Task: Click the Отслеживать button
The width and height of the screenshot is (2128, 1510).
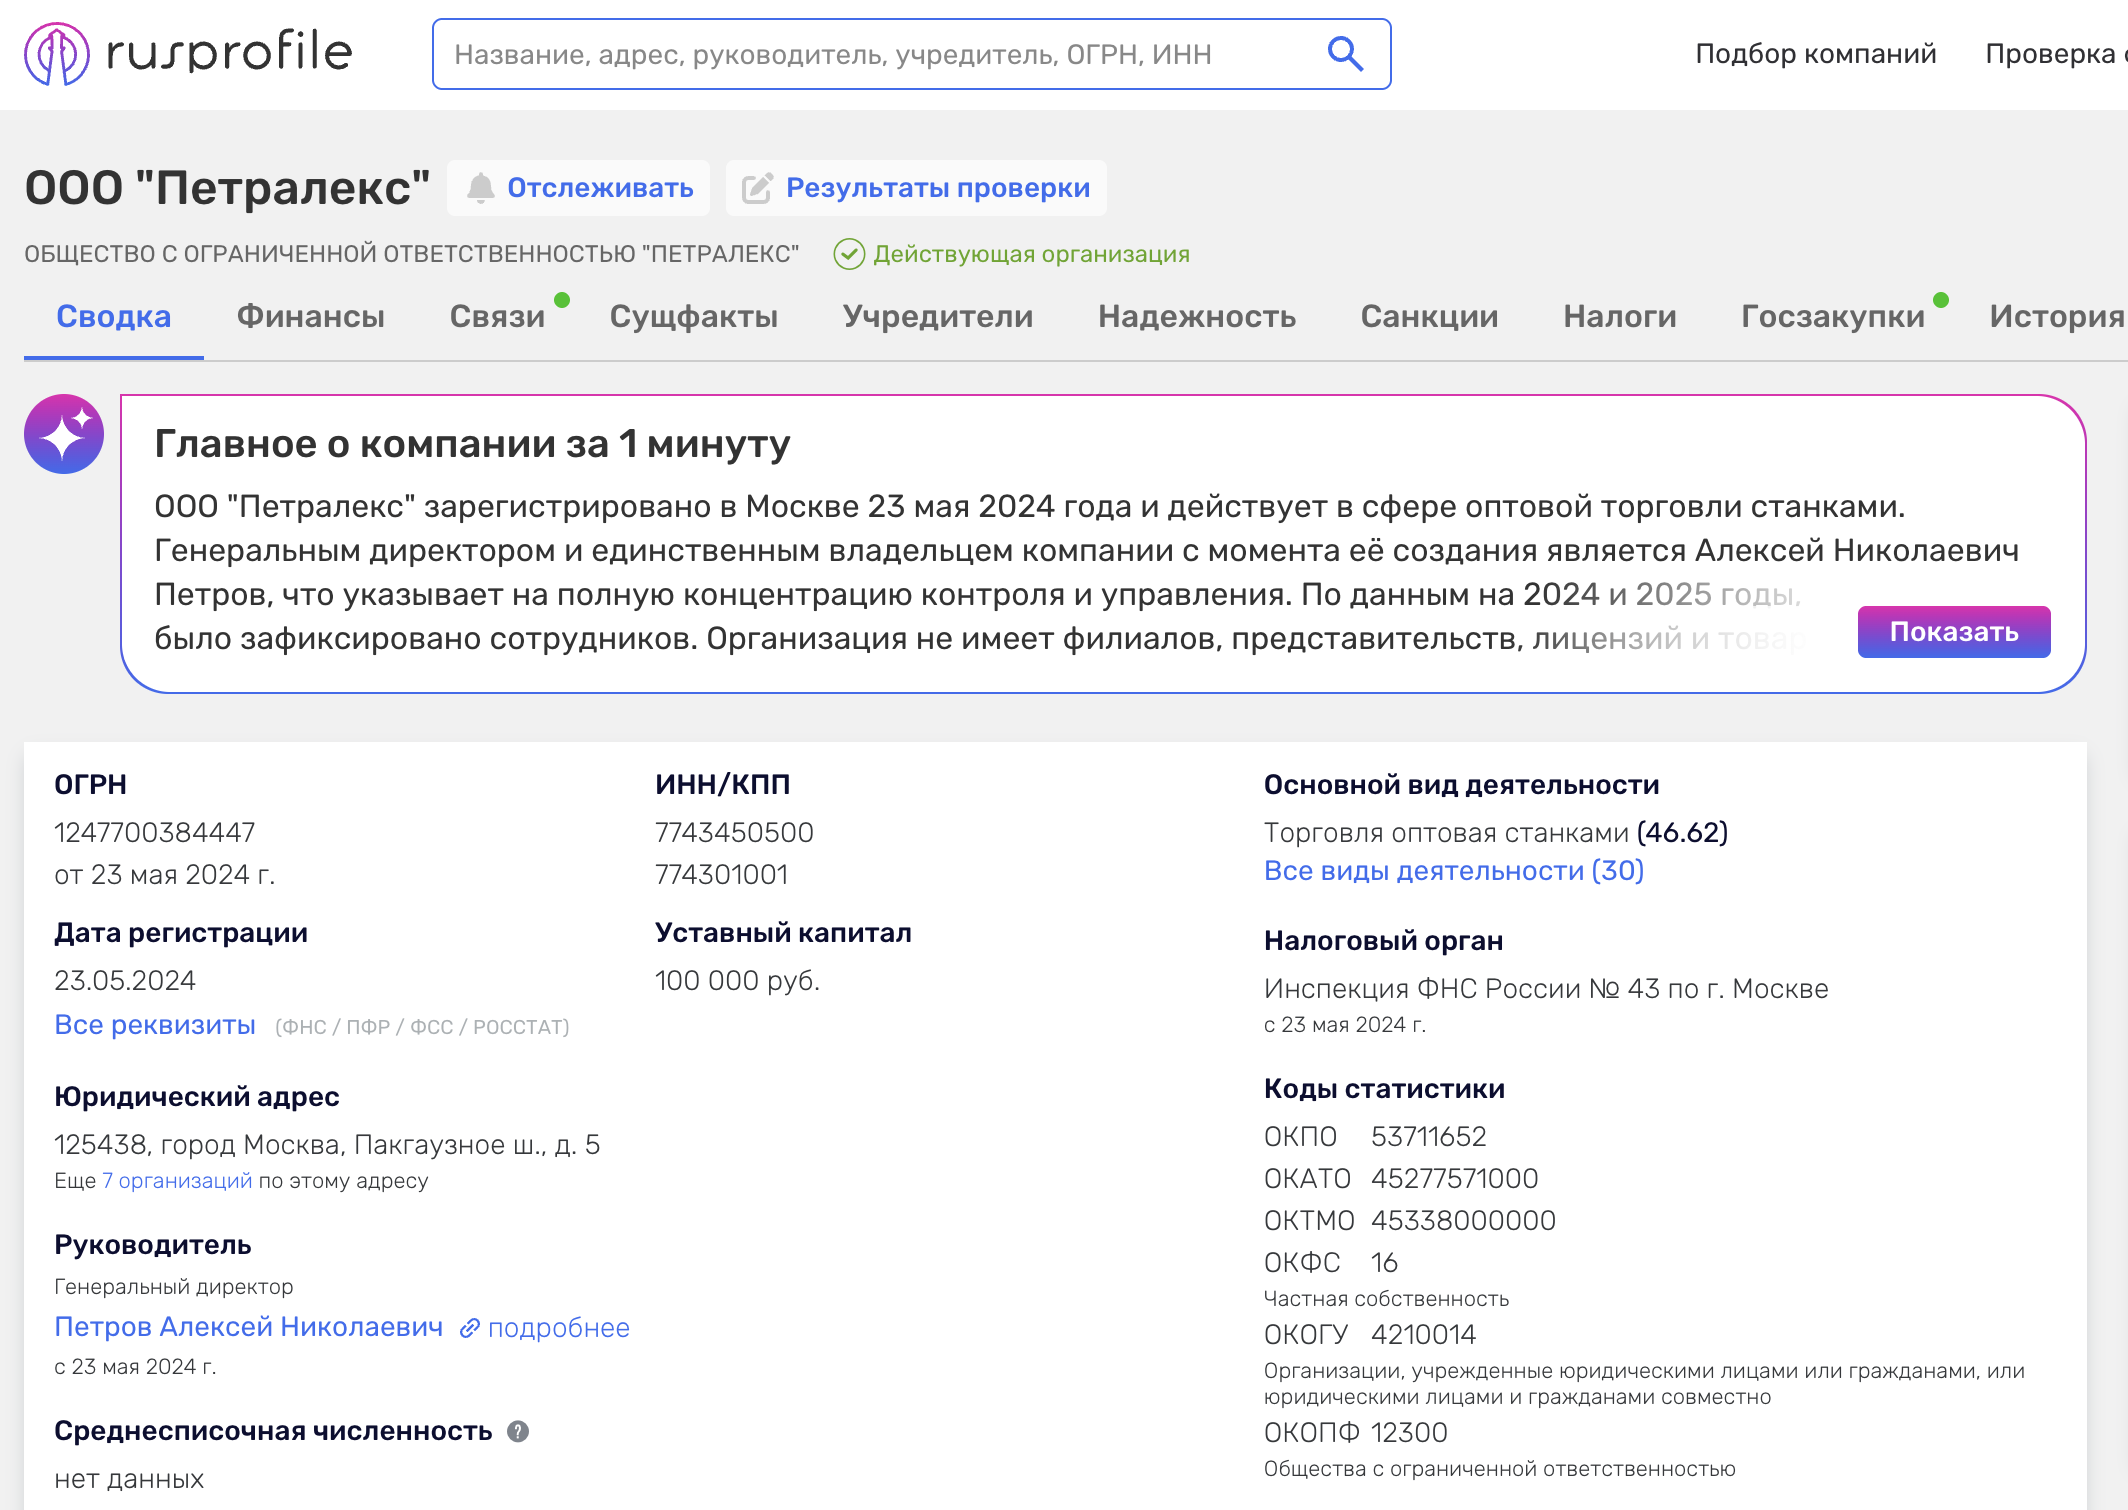Action: click(x=578, y=188)
